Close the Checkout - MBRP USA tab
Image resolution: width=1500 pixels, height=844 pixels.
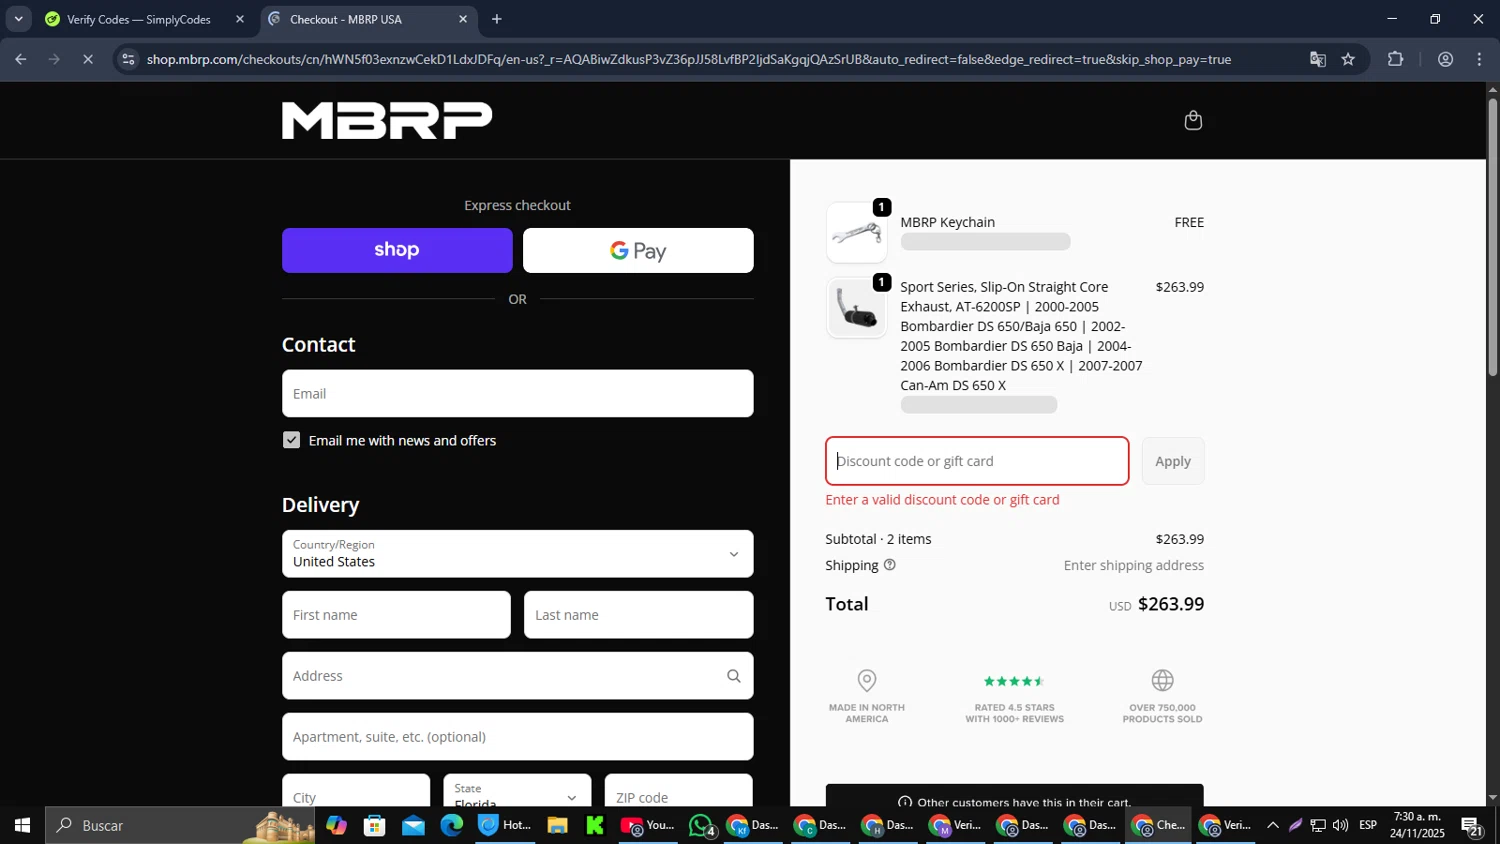pyautogui.click(x=462, y=19)
